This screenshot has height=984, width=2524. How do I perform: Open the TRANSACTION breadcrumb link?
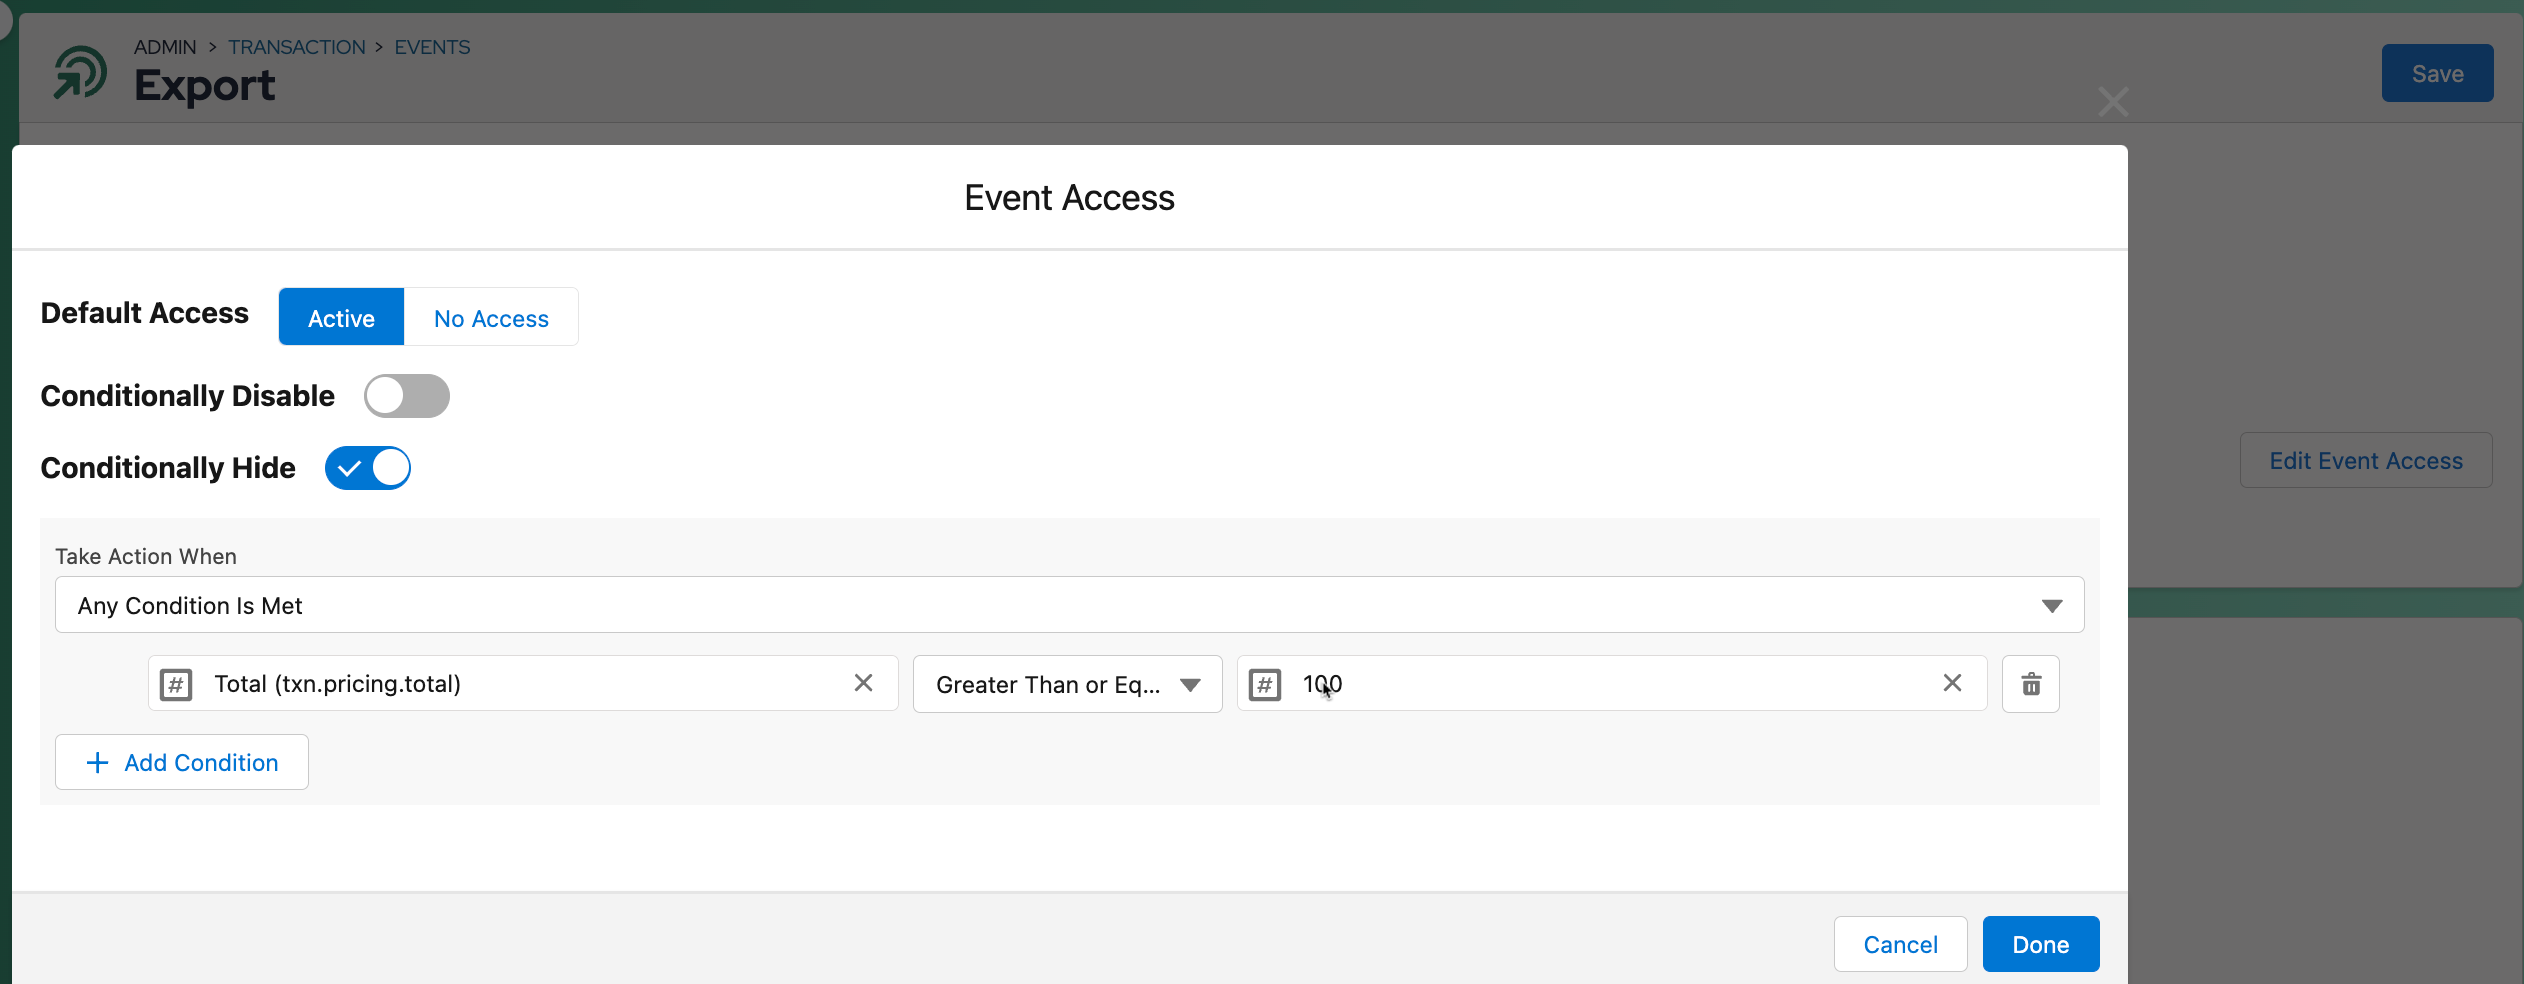[297, 47]
